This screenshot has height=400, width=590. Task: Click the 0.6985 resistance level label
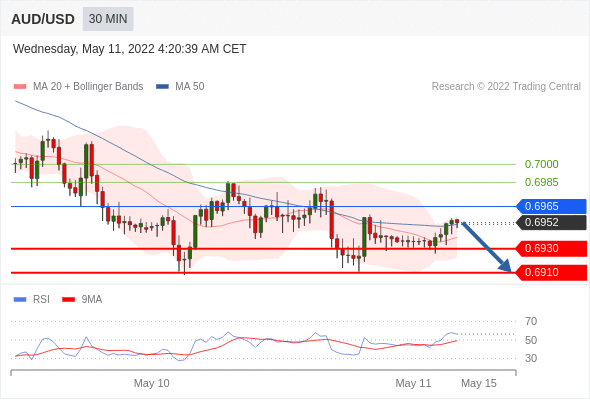[541, 183]
